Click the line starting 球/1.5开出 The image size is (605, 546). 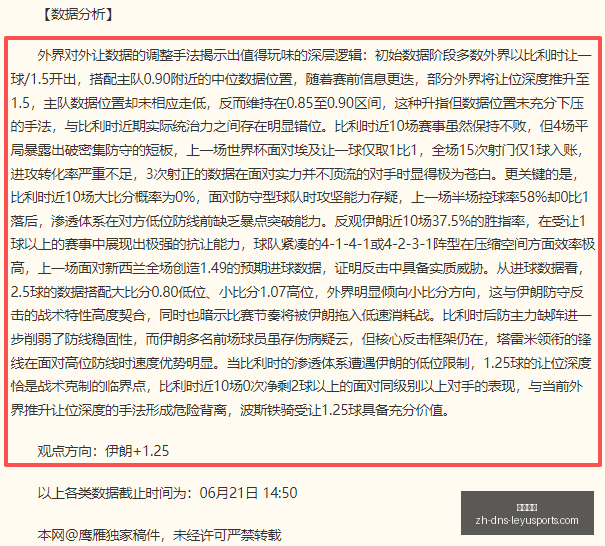point(300,79)
